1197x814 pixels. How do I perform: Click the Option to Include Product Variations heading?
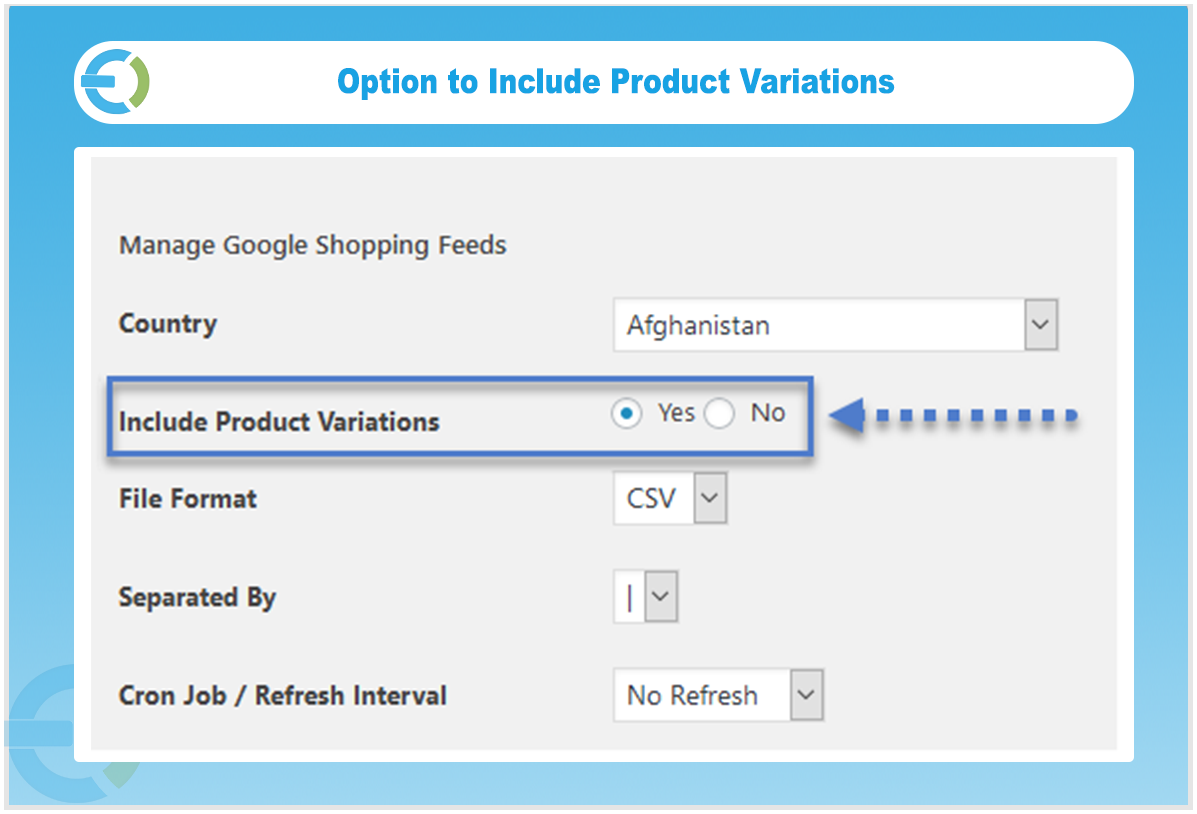[x=615, y=82]
